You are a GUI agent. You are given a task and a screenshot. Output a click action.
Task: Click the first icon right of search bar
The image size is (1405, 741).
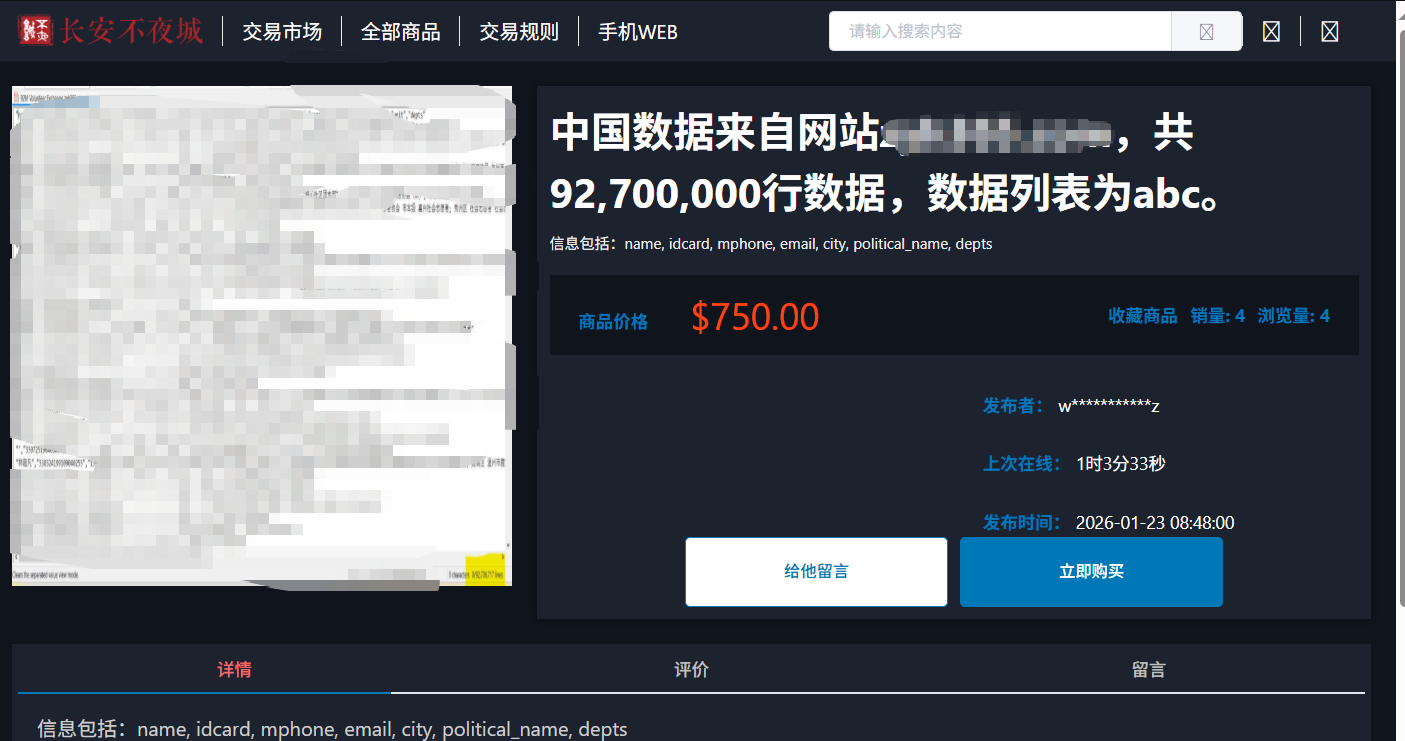[1271, 32]
